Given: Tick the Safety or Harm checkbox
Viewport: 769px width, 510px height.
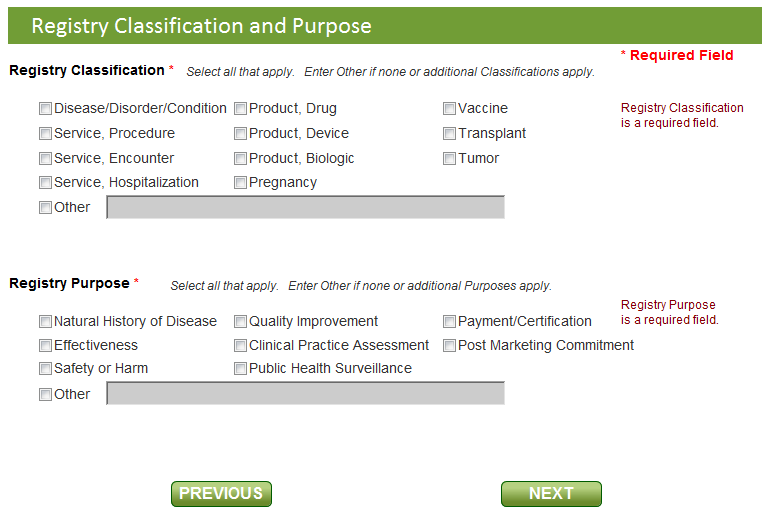Looking at the screenshot, I should 45,369.
